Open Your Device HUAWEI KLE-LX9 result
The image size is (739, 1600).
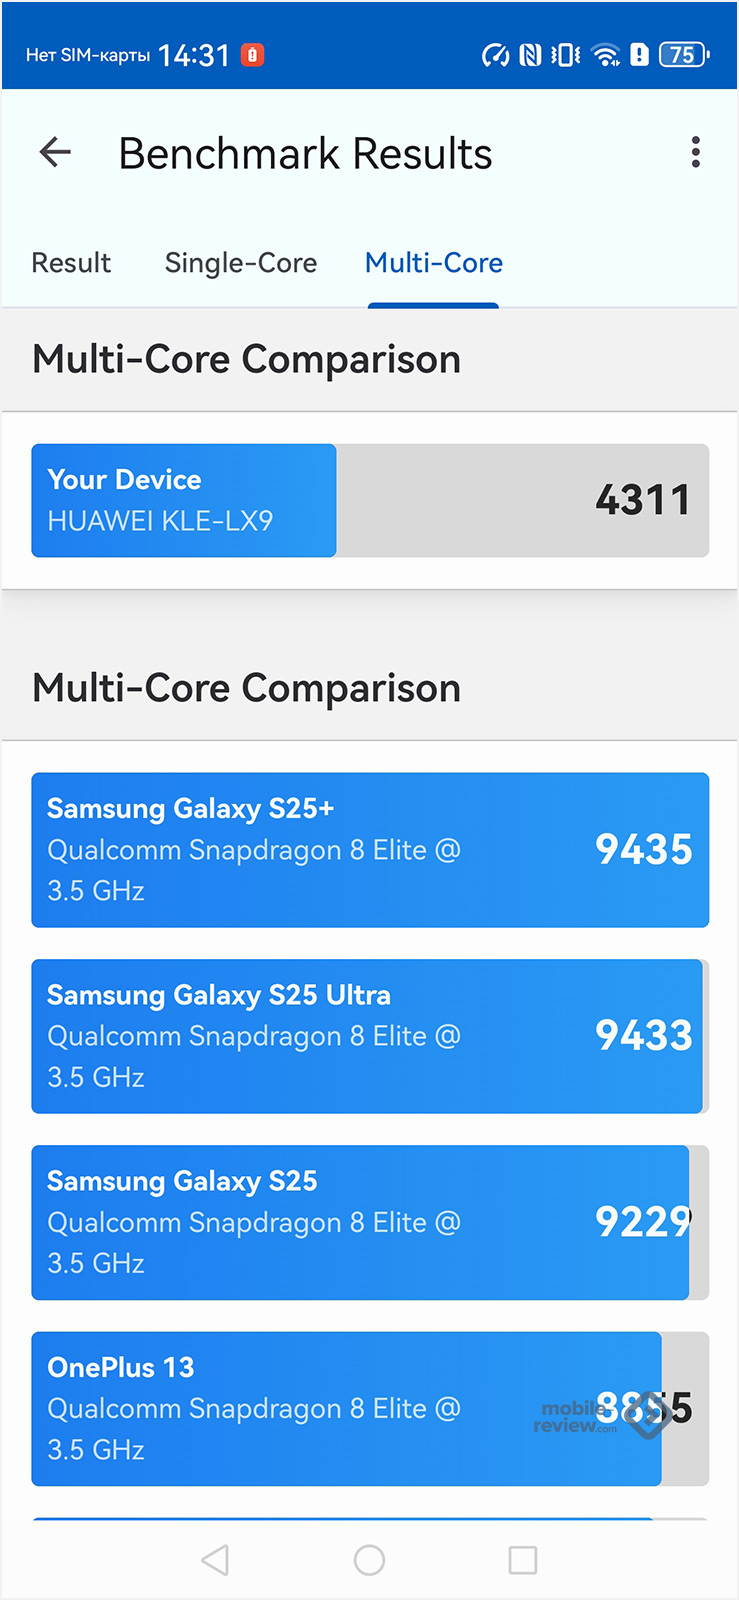coord(370,500)
